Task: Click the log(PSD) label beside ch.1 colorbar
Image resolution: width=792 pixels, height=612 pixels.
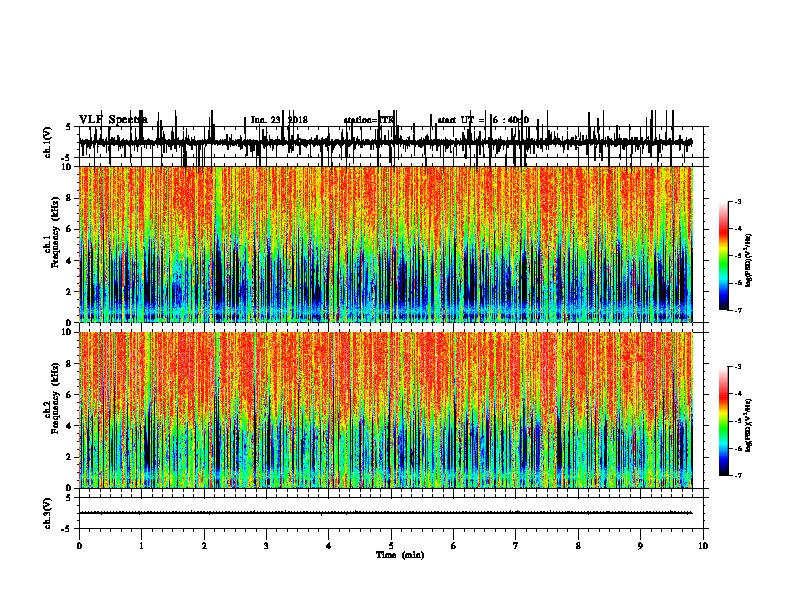Action: tap(748, 261)
